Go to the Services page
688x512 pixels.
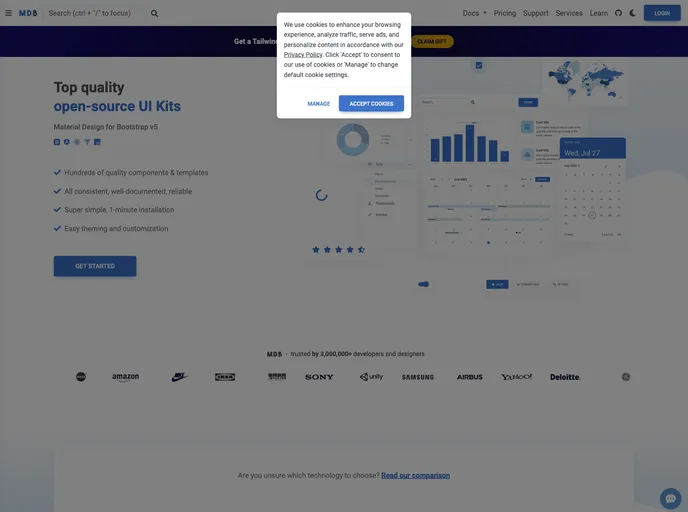point(569,13)
